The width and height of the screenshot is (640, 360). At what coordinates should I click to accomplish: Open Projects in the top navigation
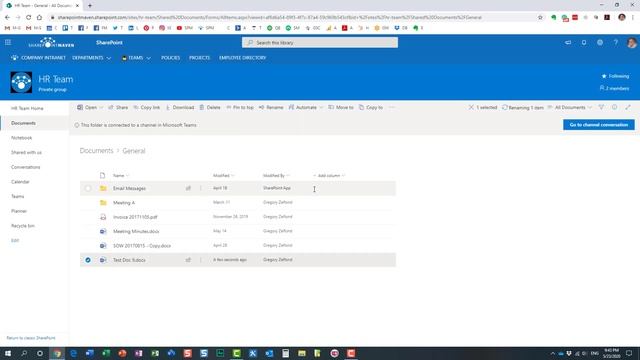(199, 58)
